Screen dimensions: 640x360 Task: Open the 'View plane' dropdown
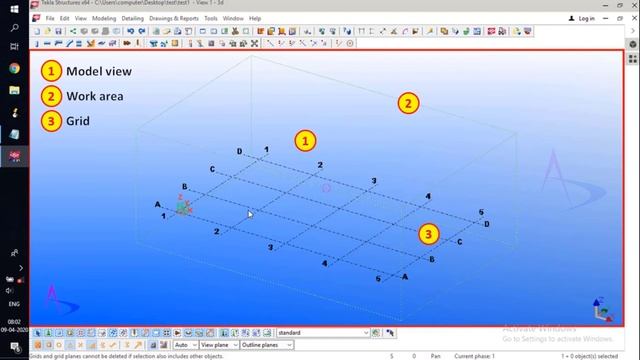(219, 345)
